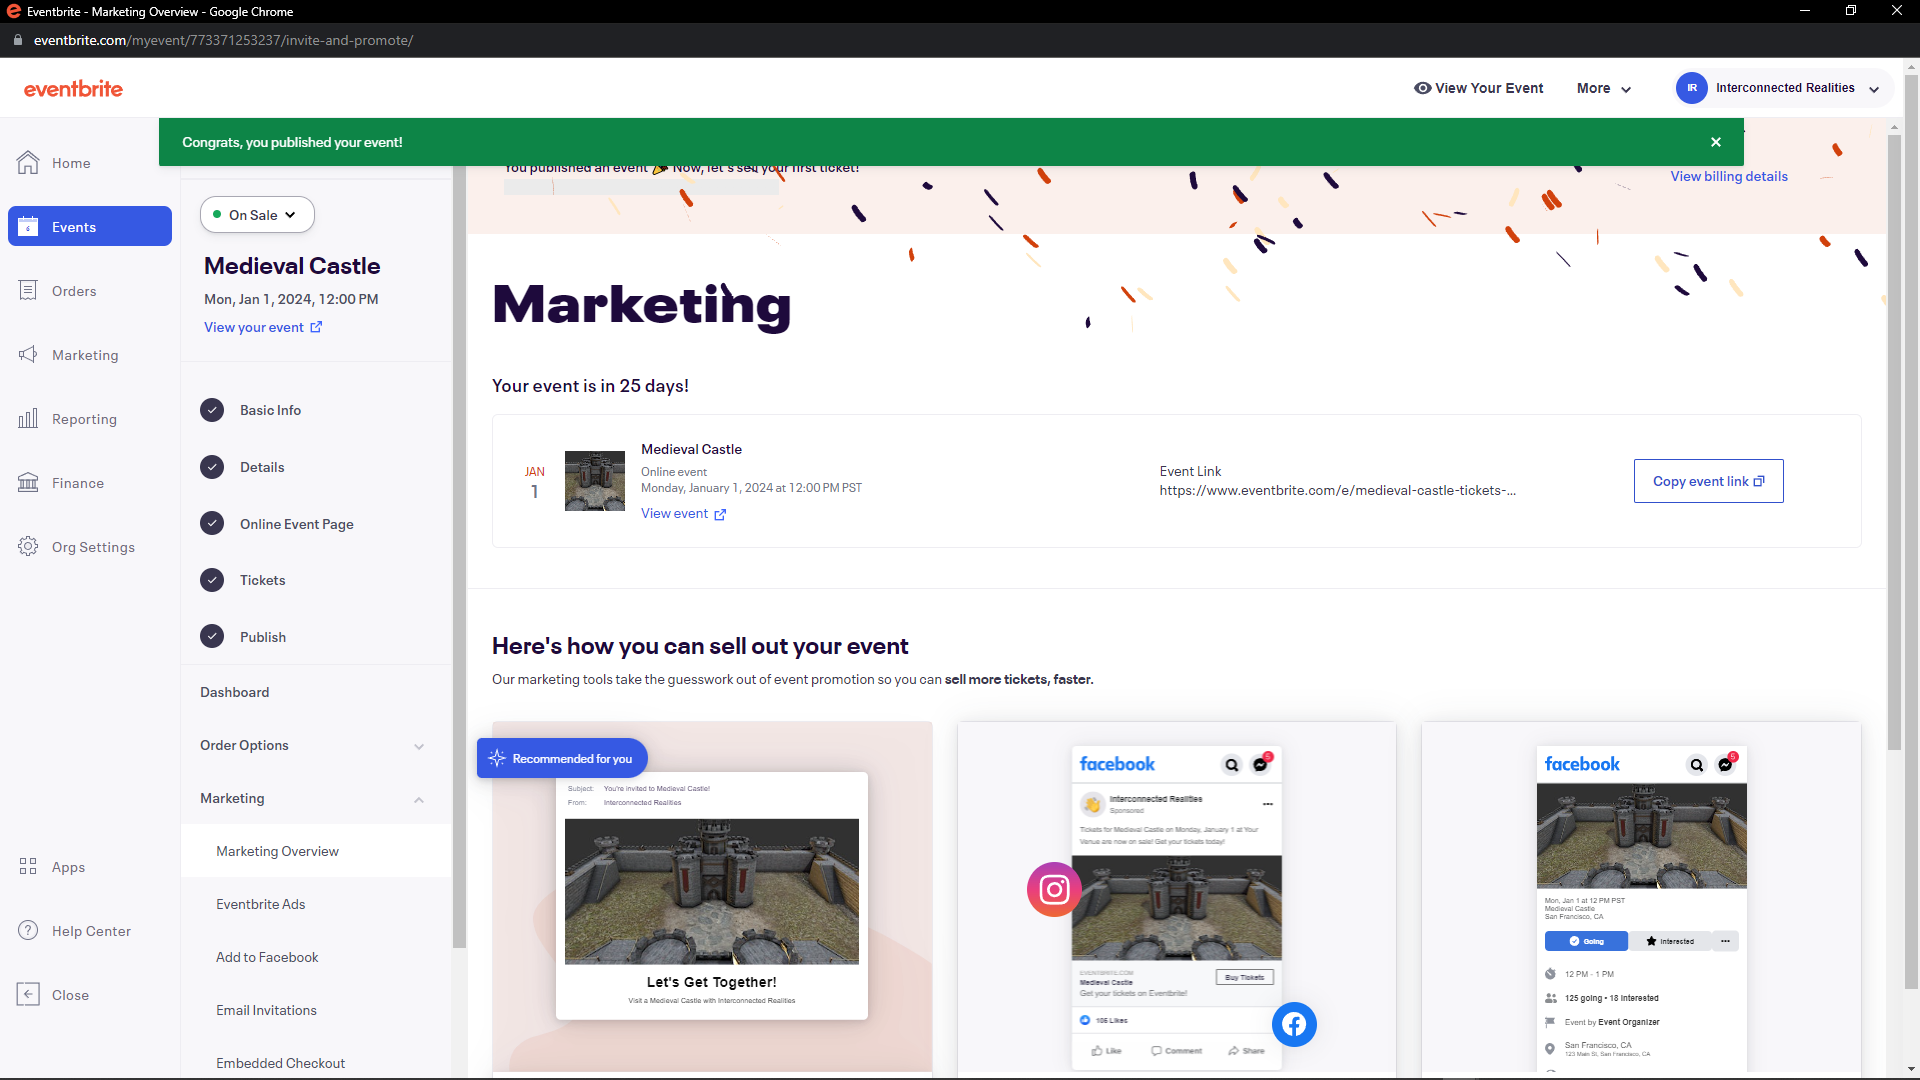Open the Apps grid icon

pos(28,867)
